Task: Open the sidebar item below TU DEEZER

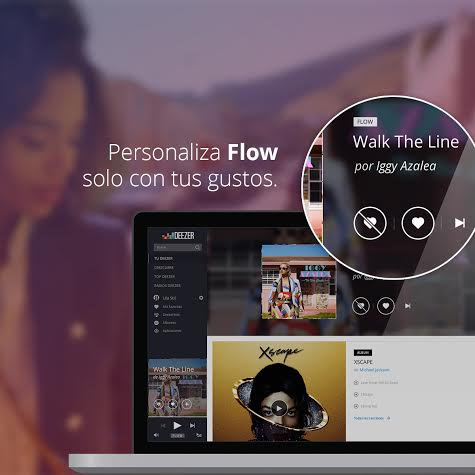Action: pyautogui.click(x=164, y=267)
